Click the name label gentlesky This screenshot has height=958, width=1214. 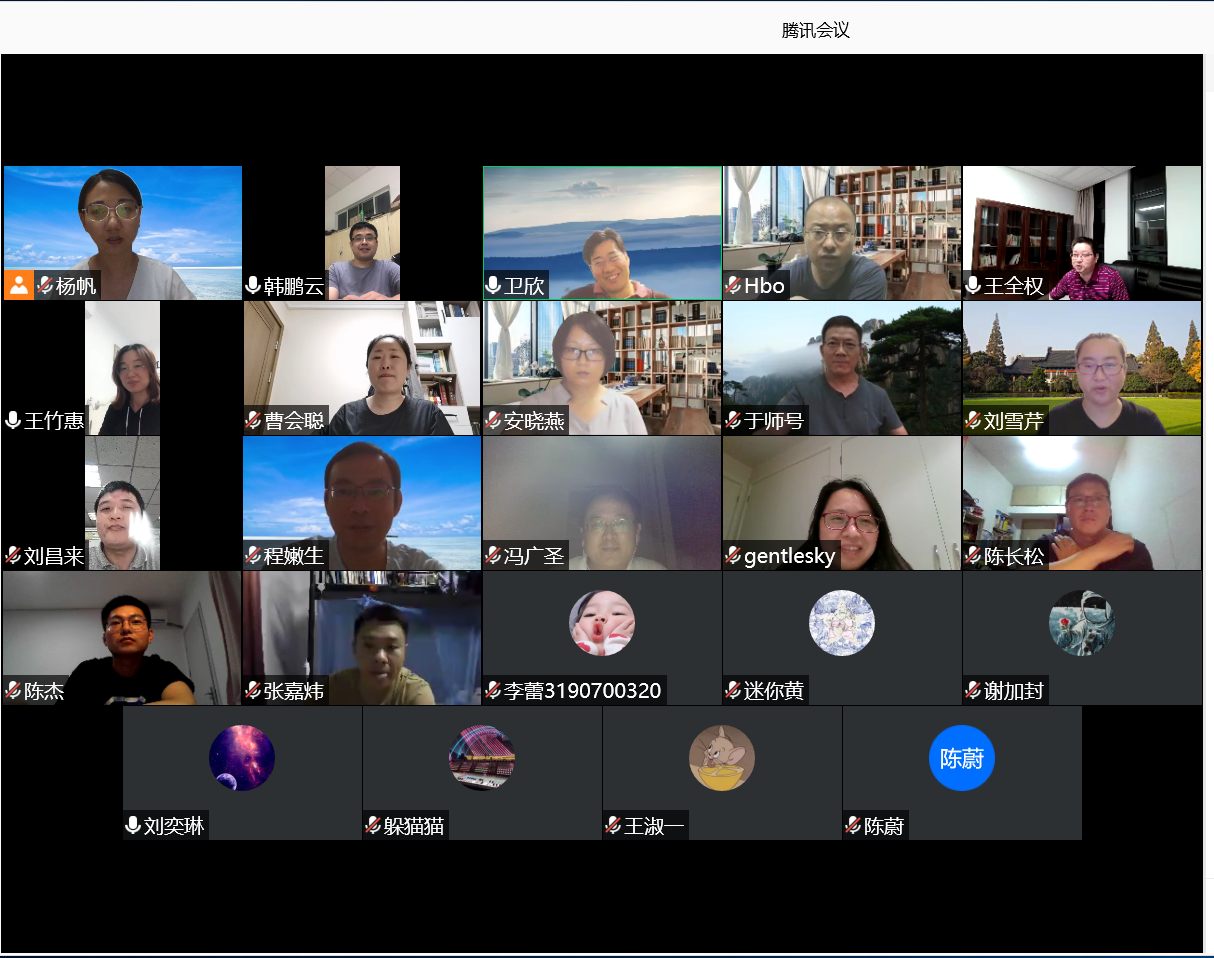[x=789, y=556]
